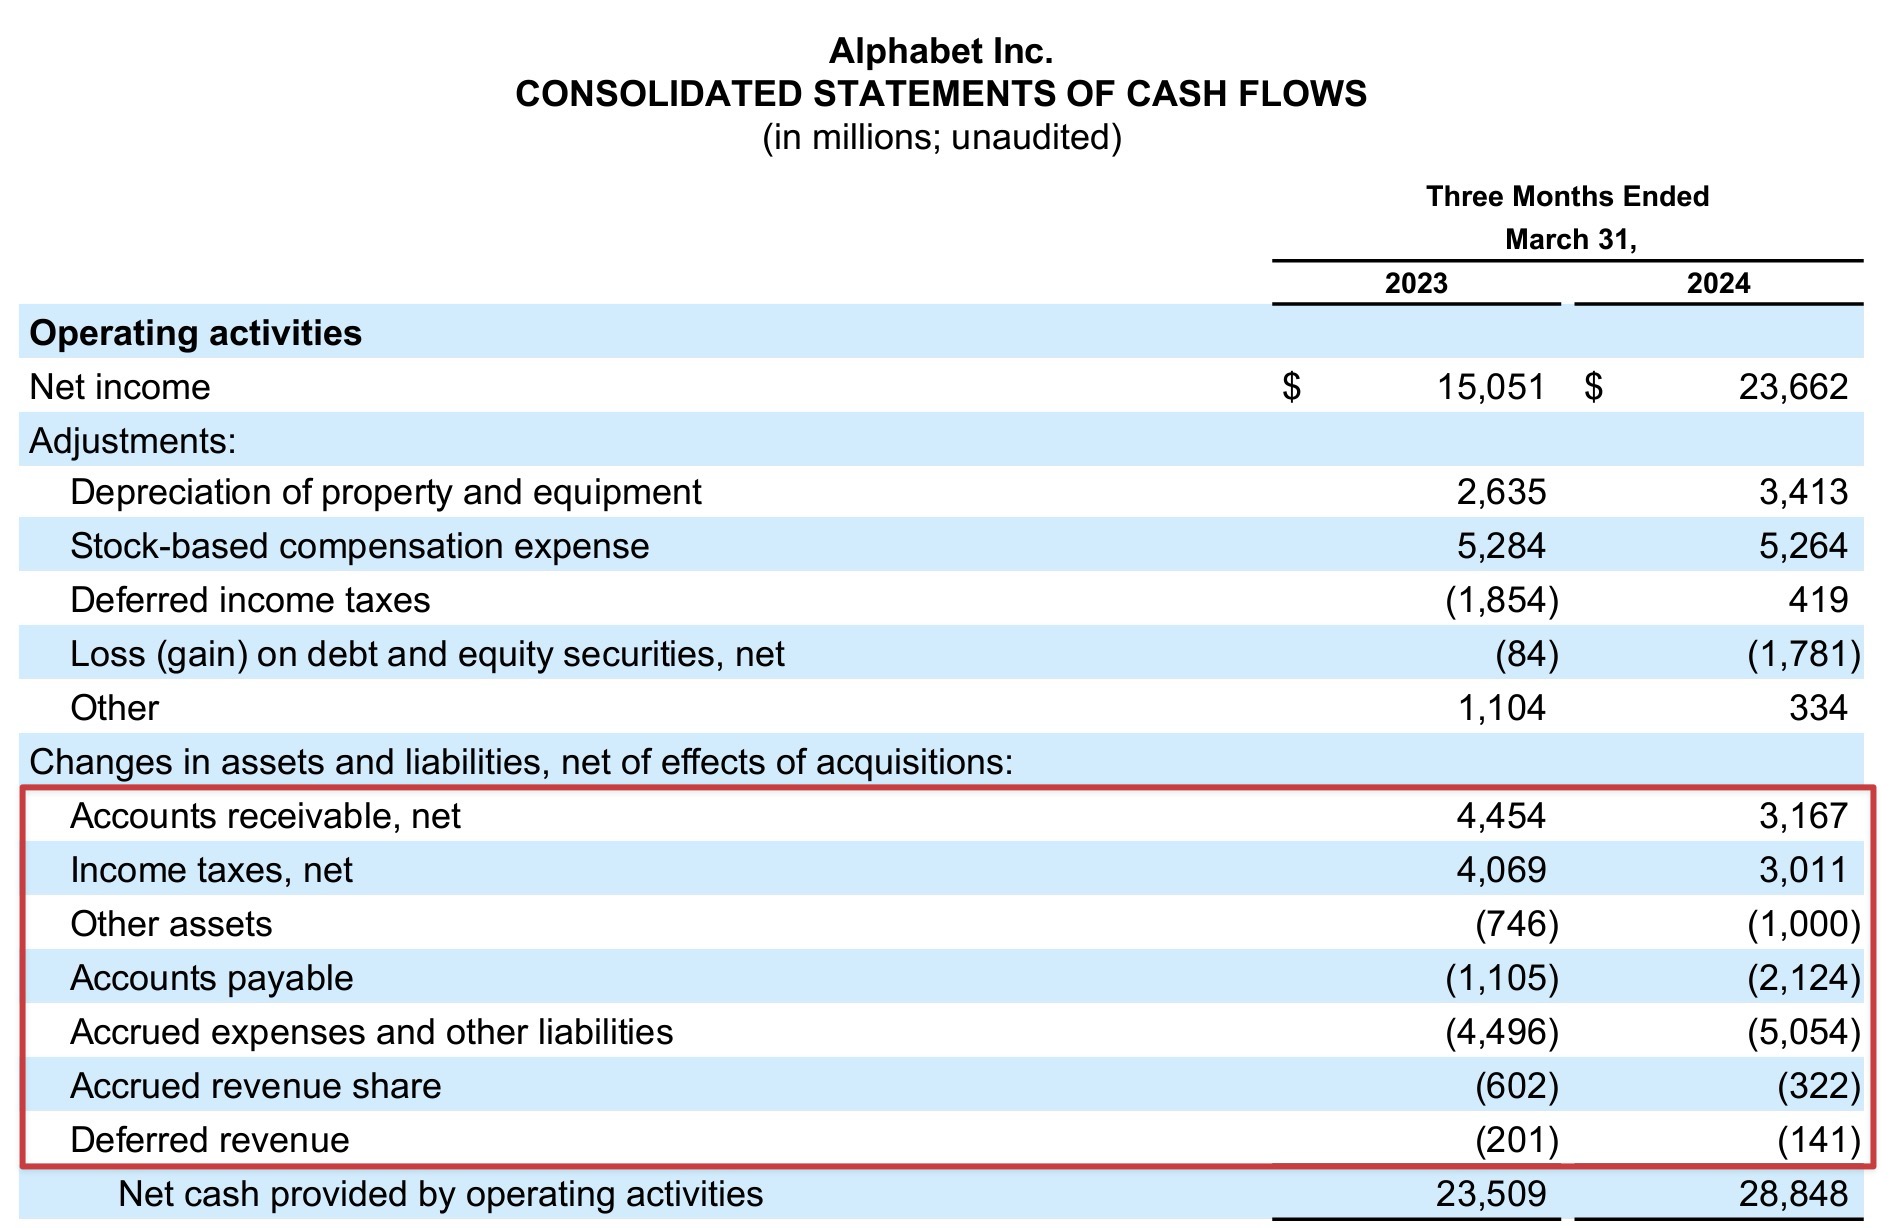The width and height of the screenshot is (1896, 1228).
Task: Click 'Accounts payable' row label
Action: coord(212,979)
